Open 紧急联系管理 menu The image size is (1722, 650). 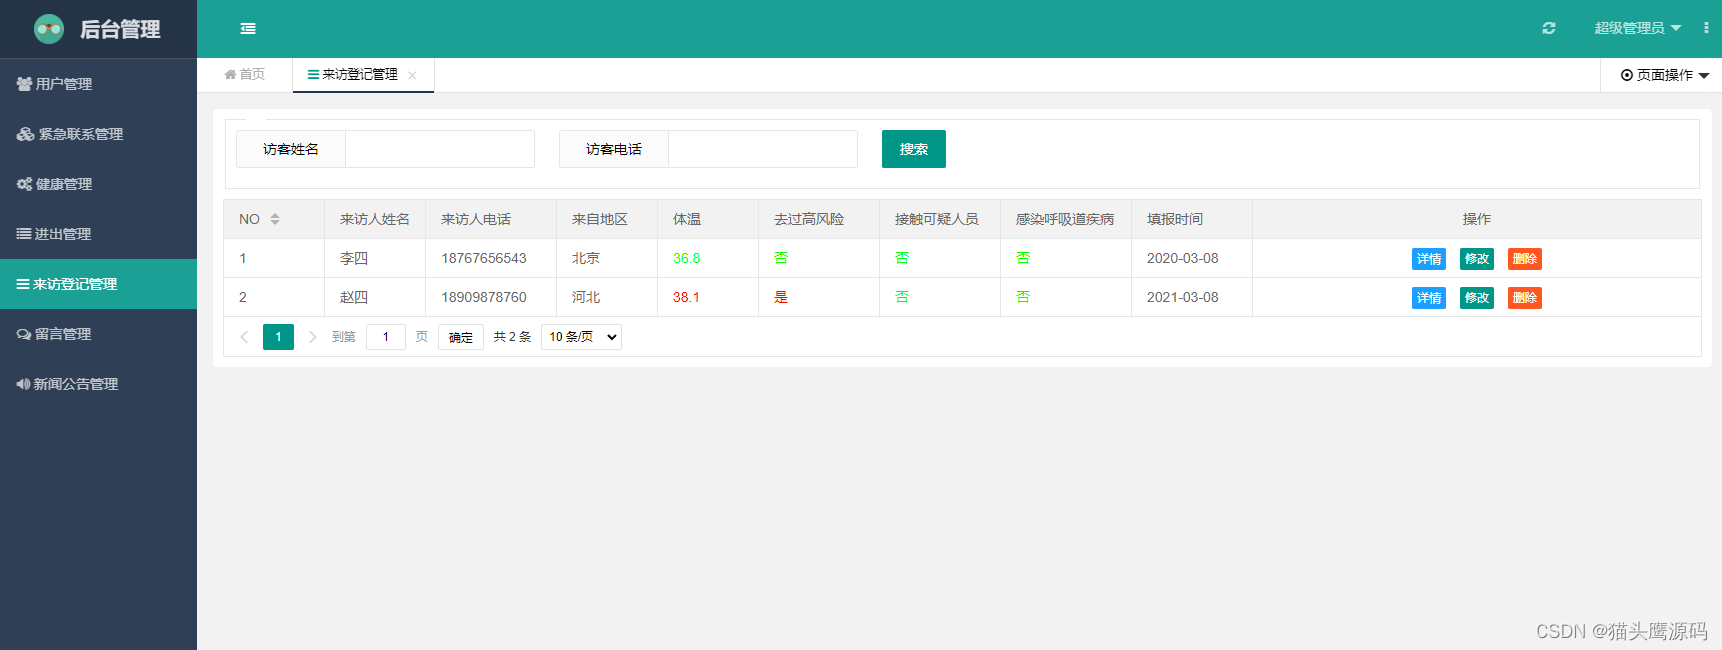(98, 134)
